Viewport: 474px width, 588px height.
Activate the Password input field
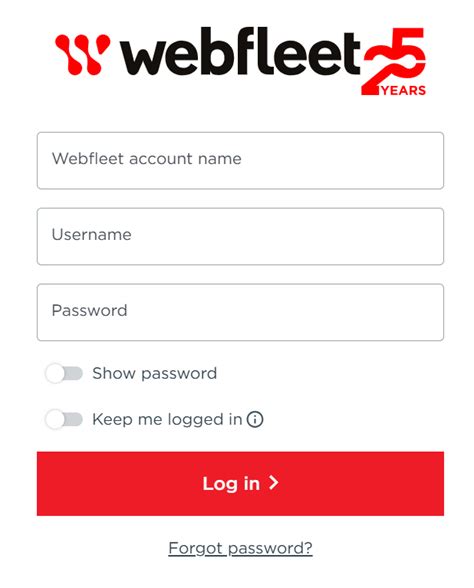click(x=240, y=312)
